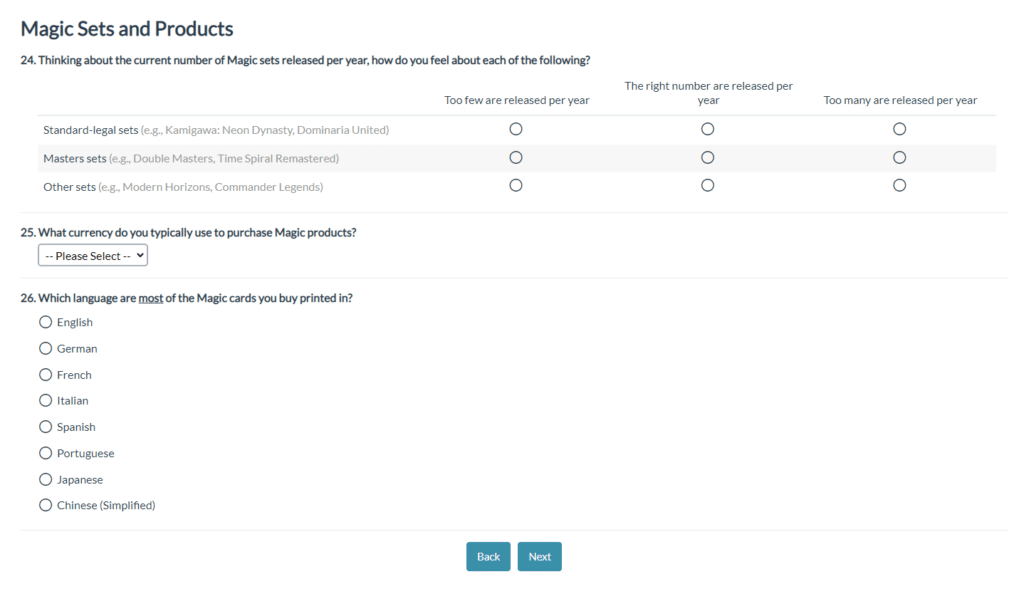
Task: Select 'Right number' for Standard-legal sets
Action: click(708, 129)
